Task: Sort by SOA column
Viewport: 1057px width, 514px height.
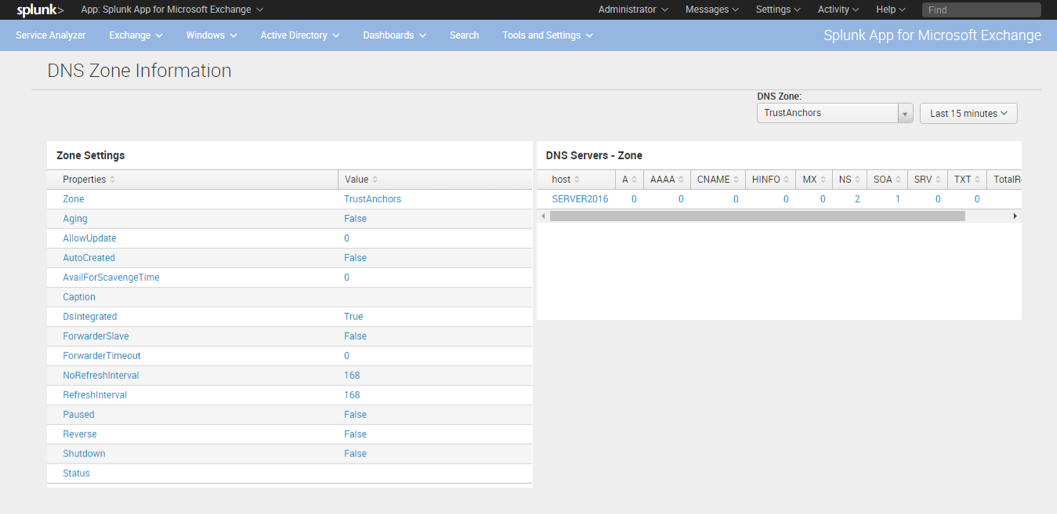Action: point(886,179)
